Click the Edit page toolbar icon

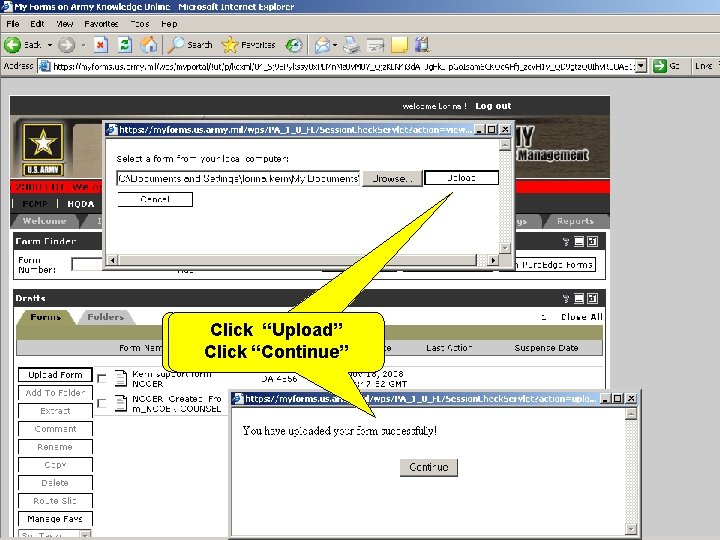[x=375, y=45]
